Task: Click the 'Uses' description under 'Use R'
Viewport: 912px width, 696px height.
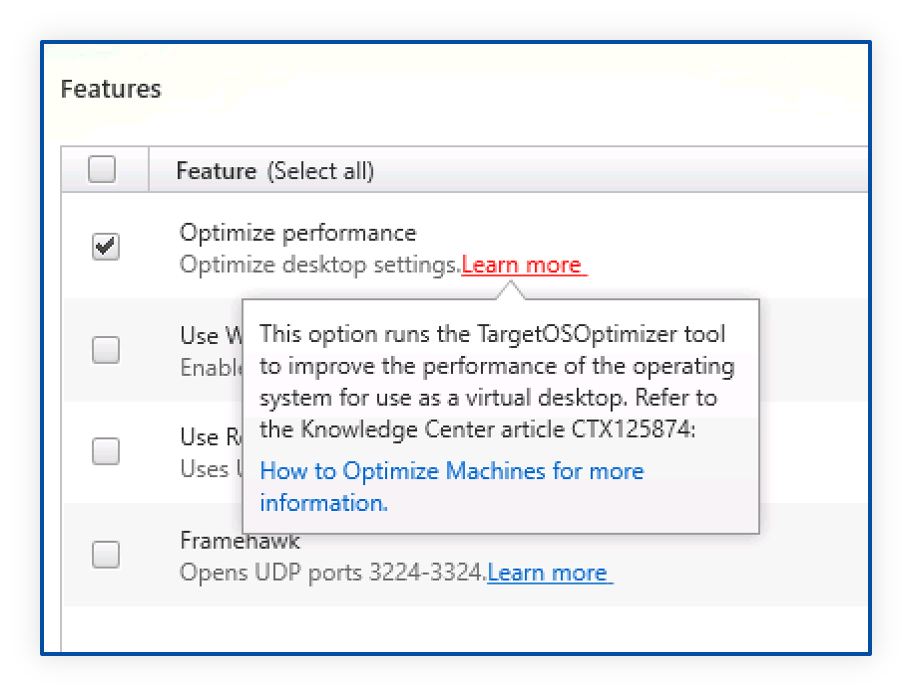Action: tap(206, 468)
